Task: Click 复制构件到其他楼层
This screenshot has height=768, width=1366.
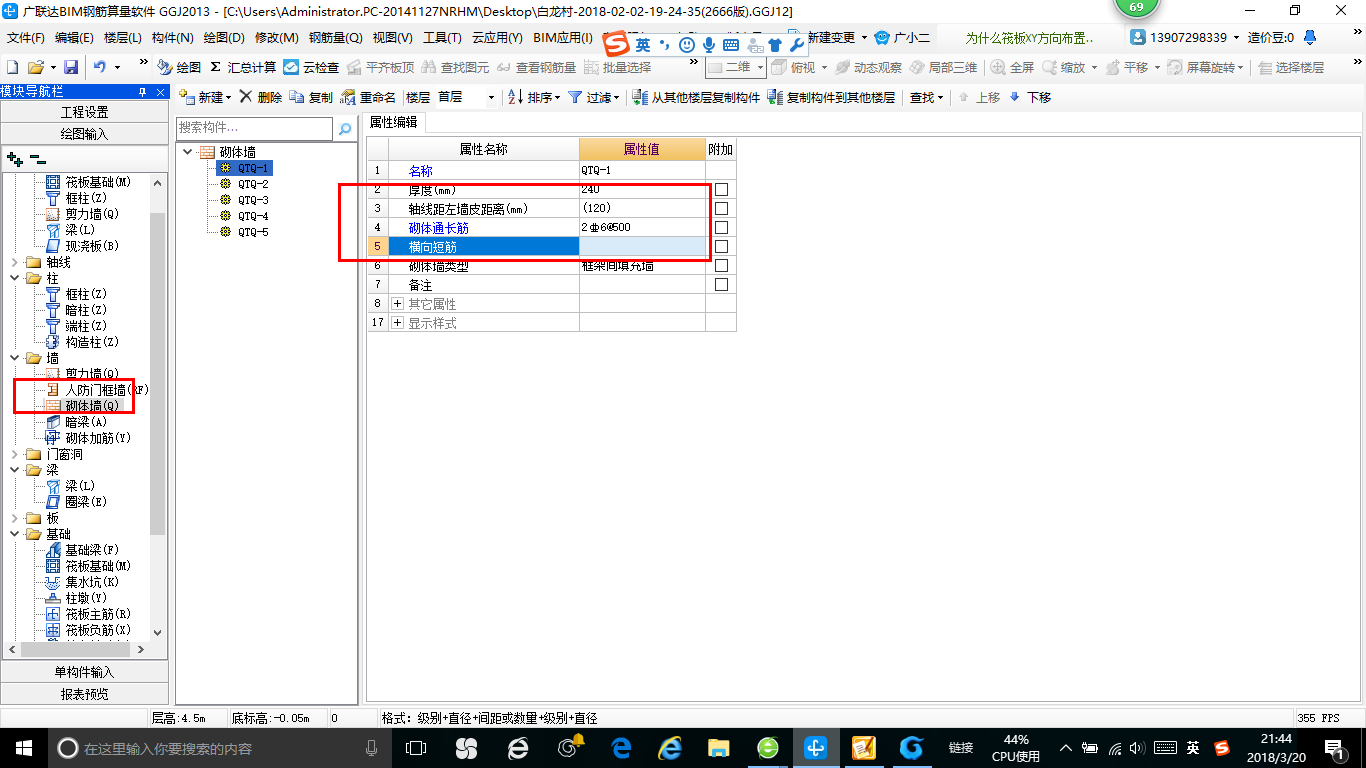Action: point(831,97)
